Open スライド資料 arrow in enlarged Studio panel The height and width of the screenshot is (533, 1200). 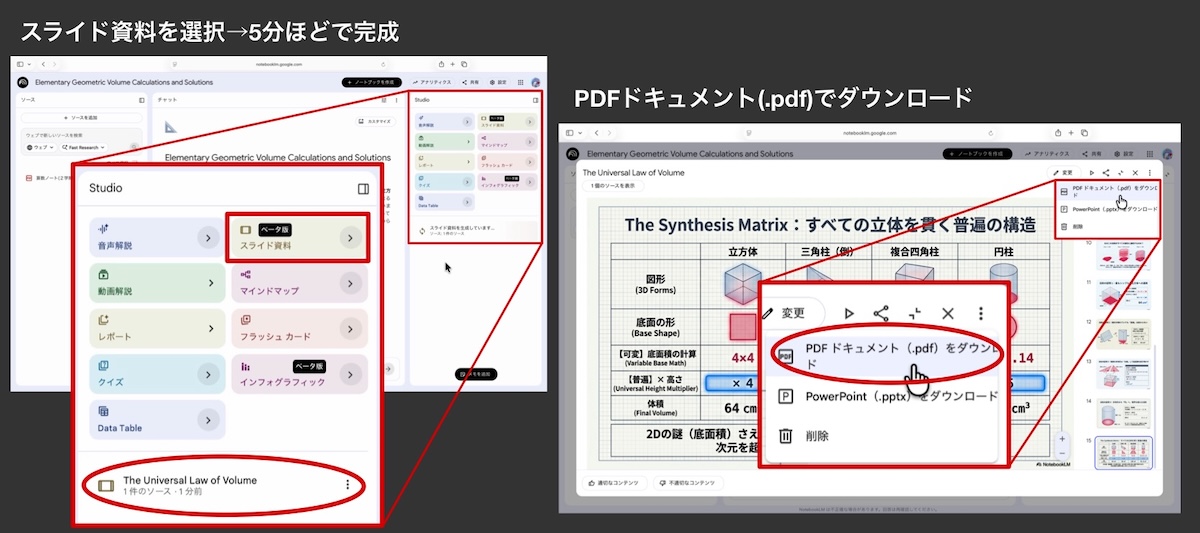[349, 237]
